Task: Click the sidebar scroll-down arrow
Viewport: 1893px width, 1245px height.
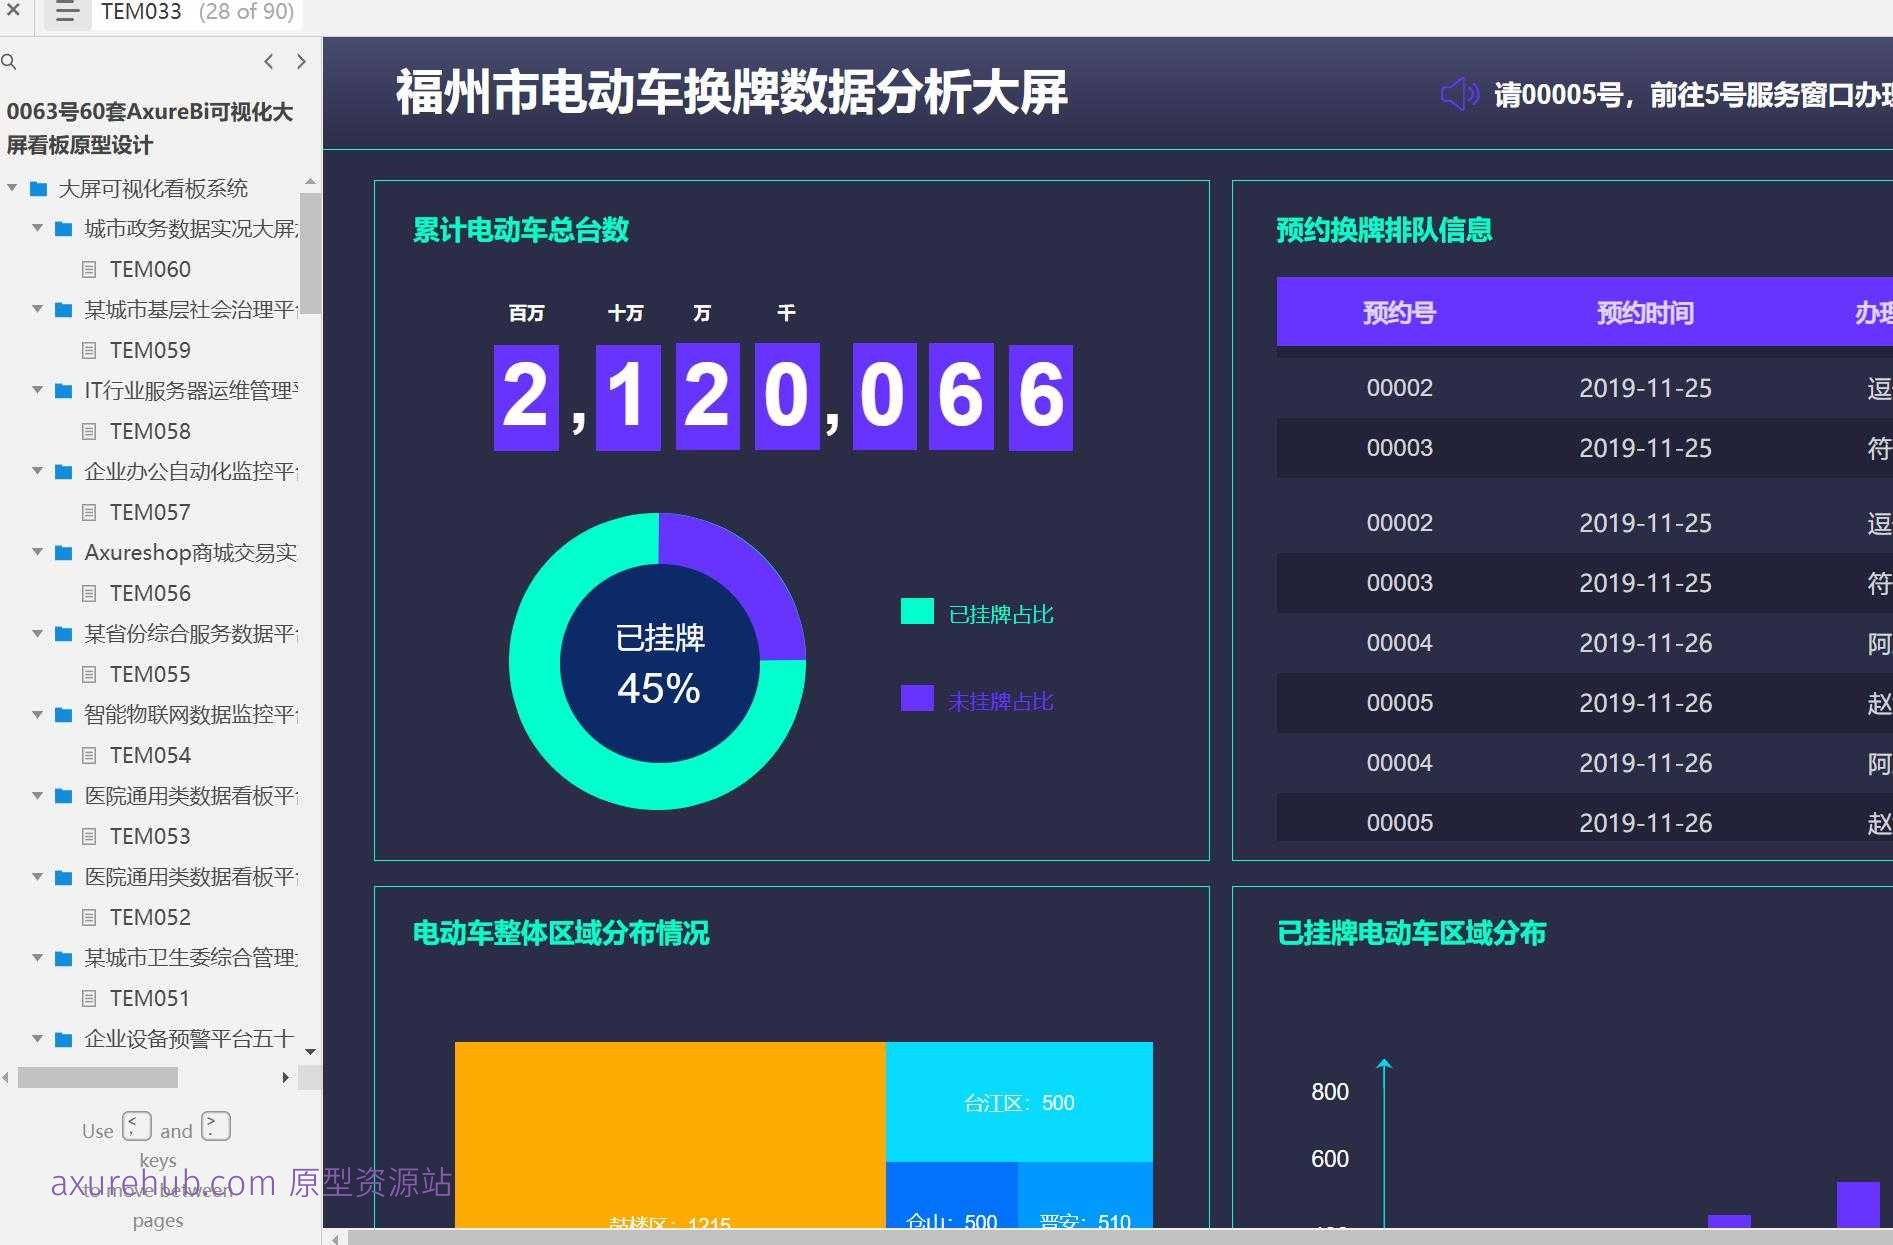Action: click(x=310, y=1051)
